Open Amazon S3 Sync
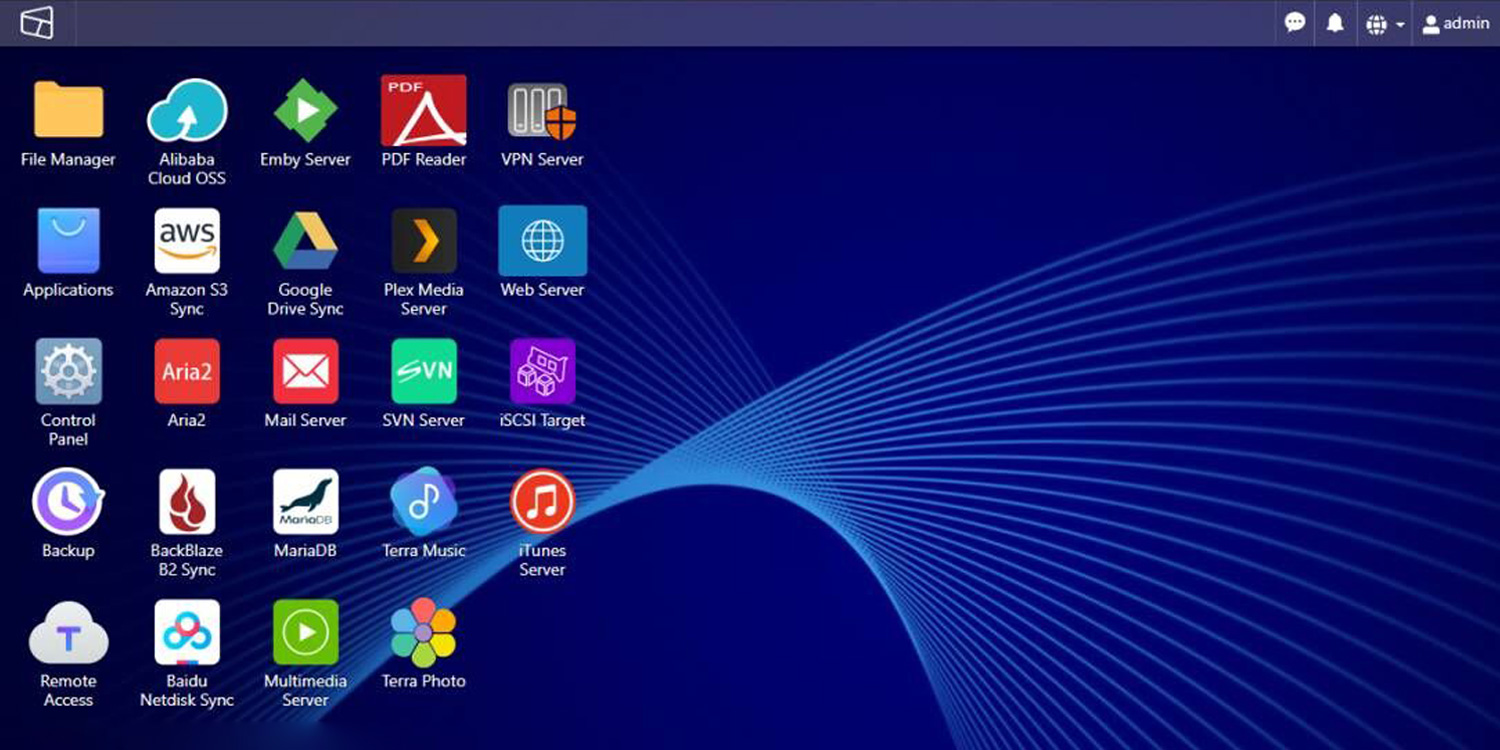 tap(187, 241)
